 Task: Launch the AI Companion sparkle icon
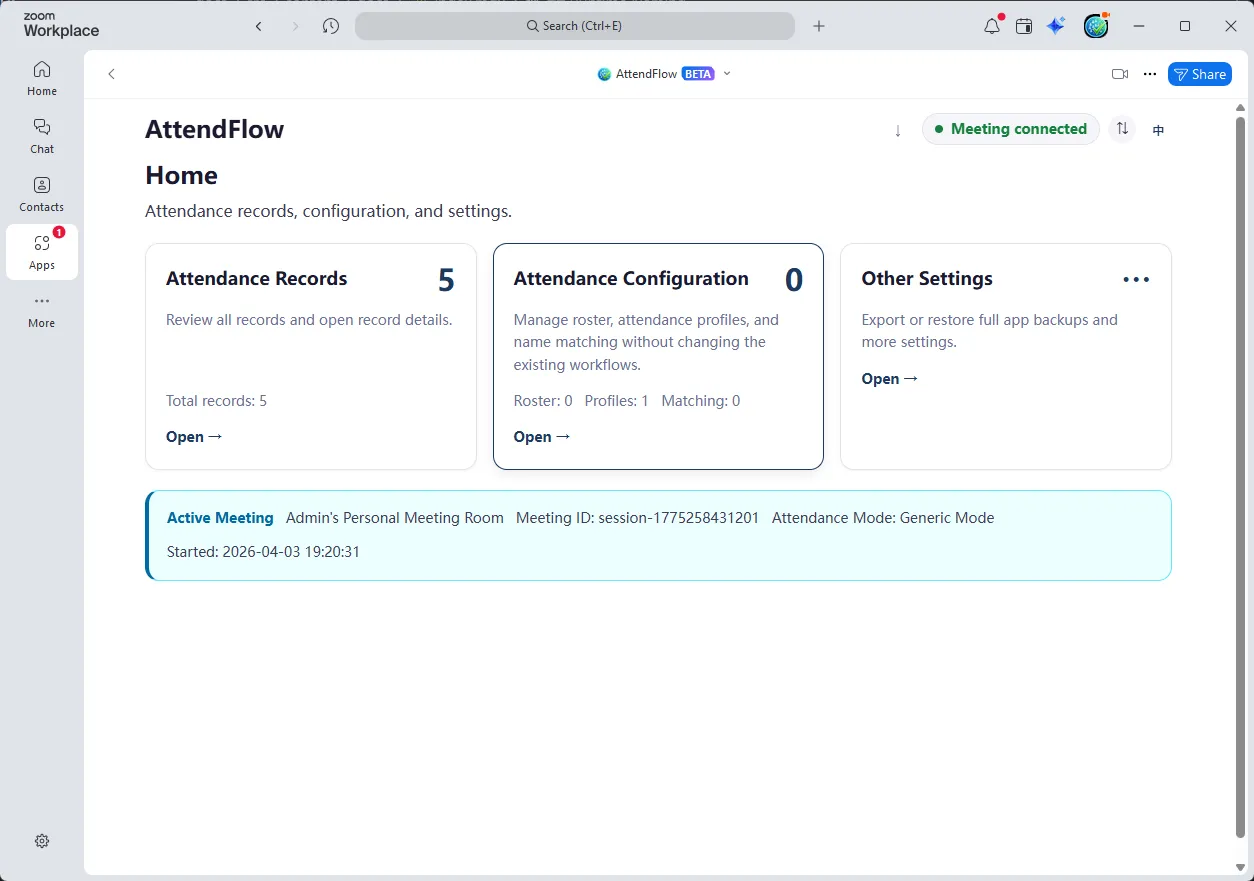(1056, 26)
